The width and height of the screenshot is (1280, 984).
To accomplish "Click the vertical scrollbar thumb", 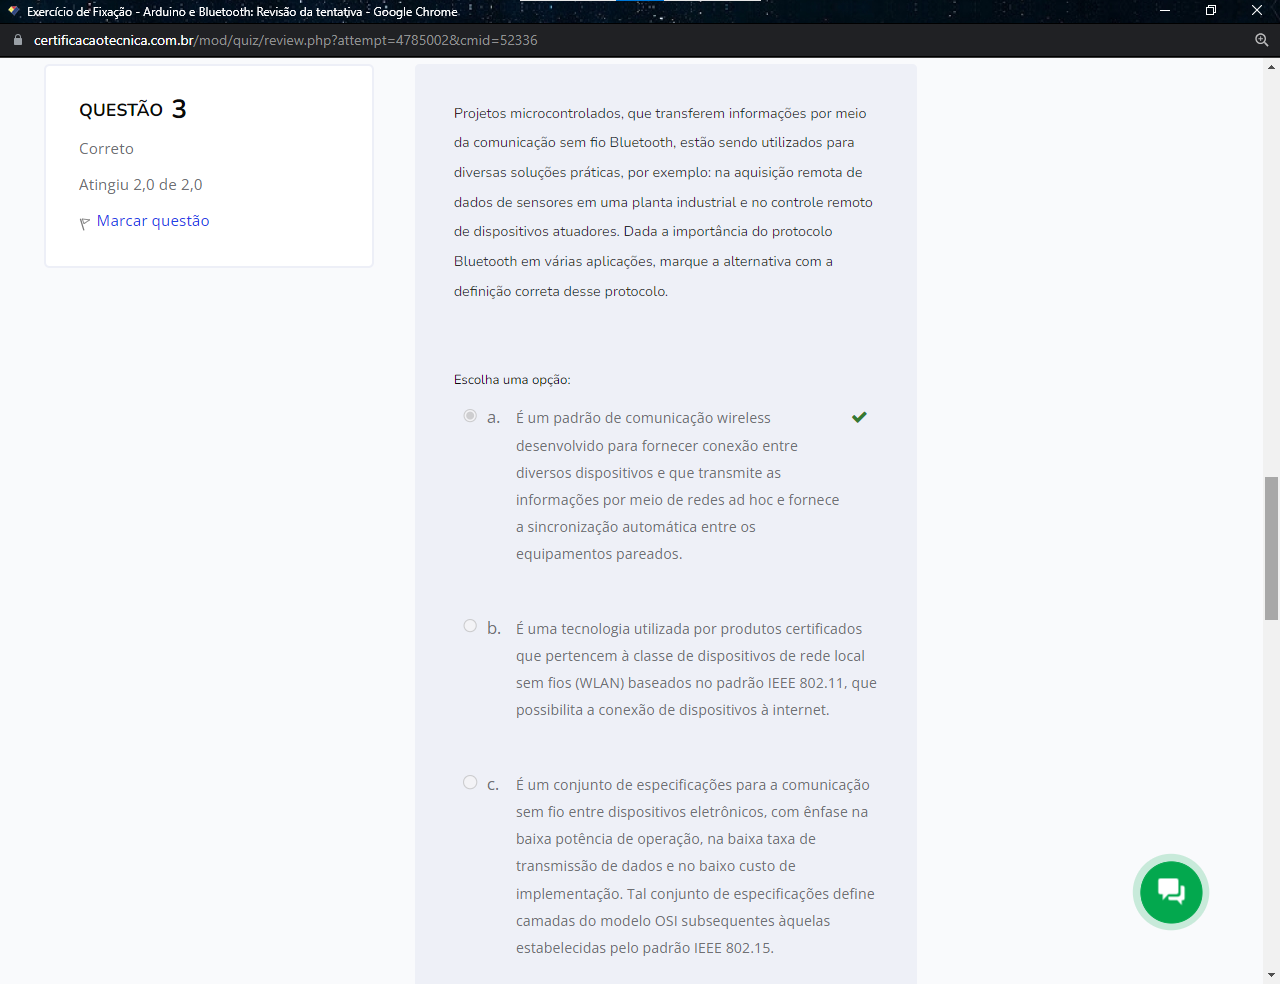I will (x=1271, y=548).
